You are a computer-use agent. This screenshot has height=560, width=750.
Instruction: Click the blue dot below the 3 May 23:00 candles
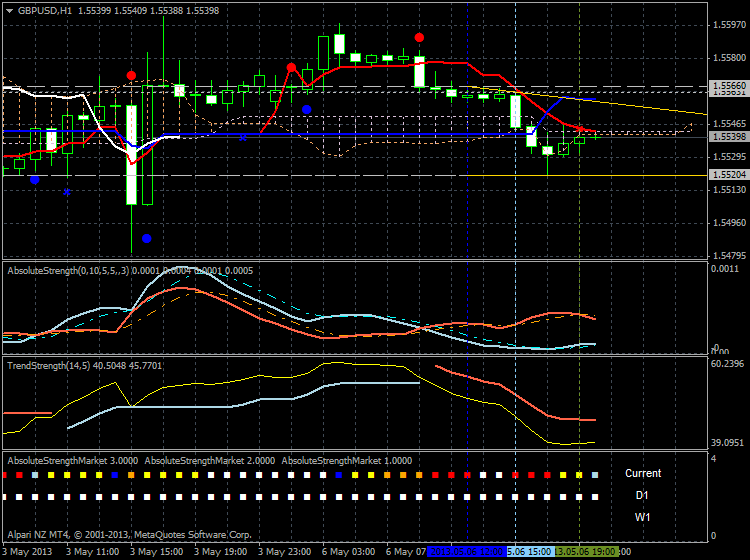(x=307, y=110)
